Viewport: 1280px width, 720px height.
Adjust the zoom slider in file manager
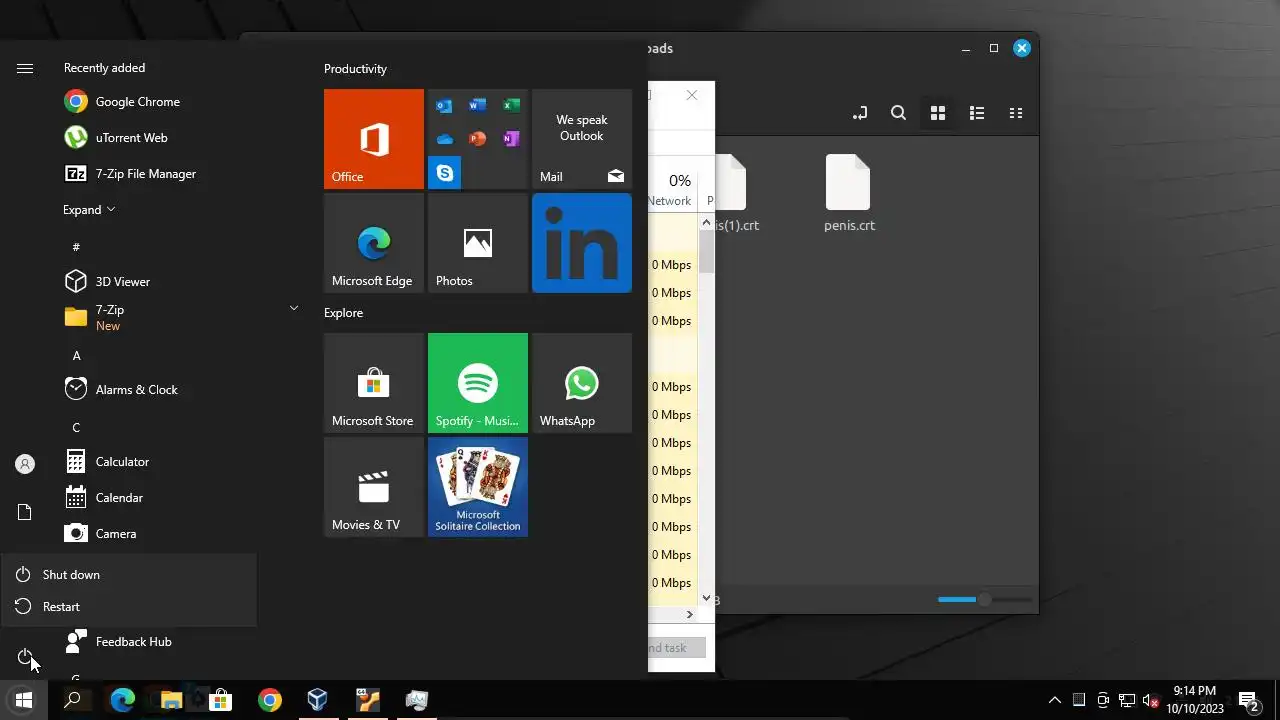[x=984, y=599]
